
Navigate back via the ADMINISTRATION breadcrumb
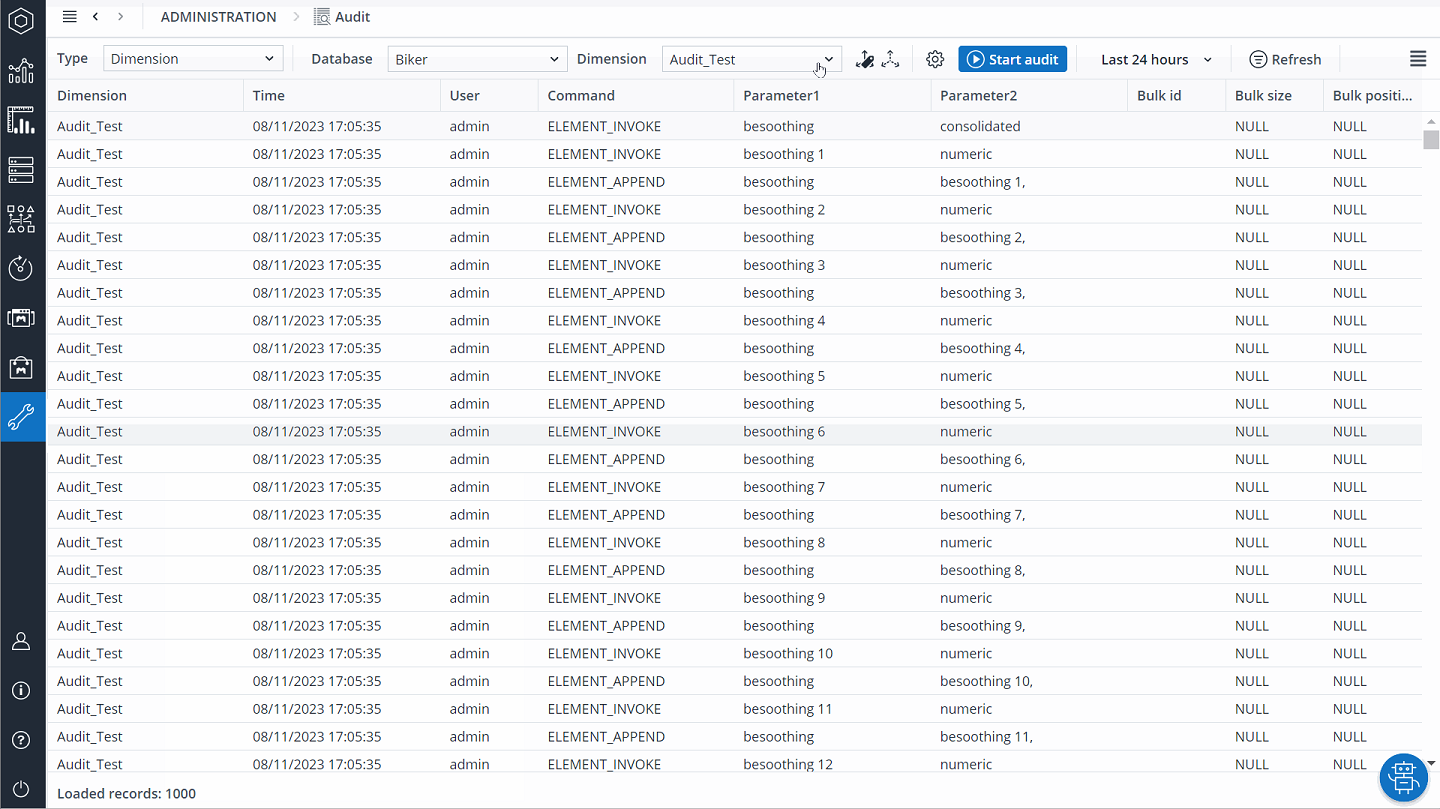pos(218,16)
